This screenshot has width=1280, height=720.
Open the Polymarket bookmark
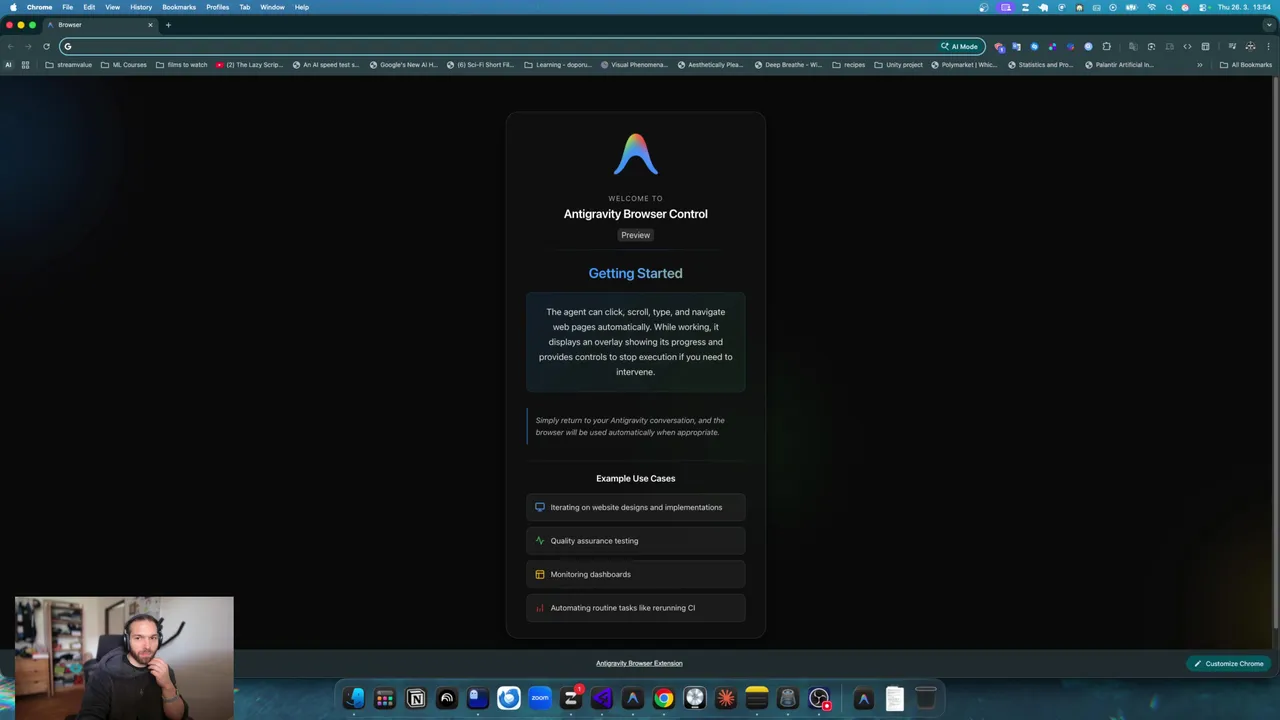tap(964, 65)
